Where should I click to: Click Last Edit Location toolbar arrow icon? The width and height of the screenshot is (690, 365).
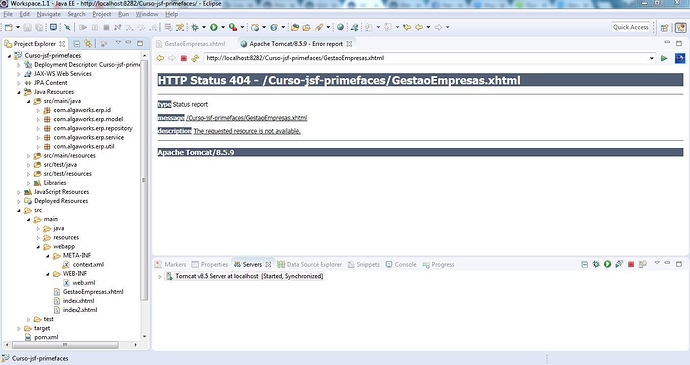pyautogui.click(x=407, y=27)
